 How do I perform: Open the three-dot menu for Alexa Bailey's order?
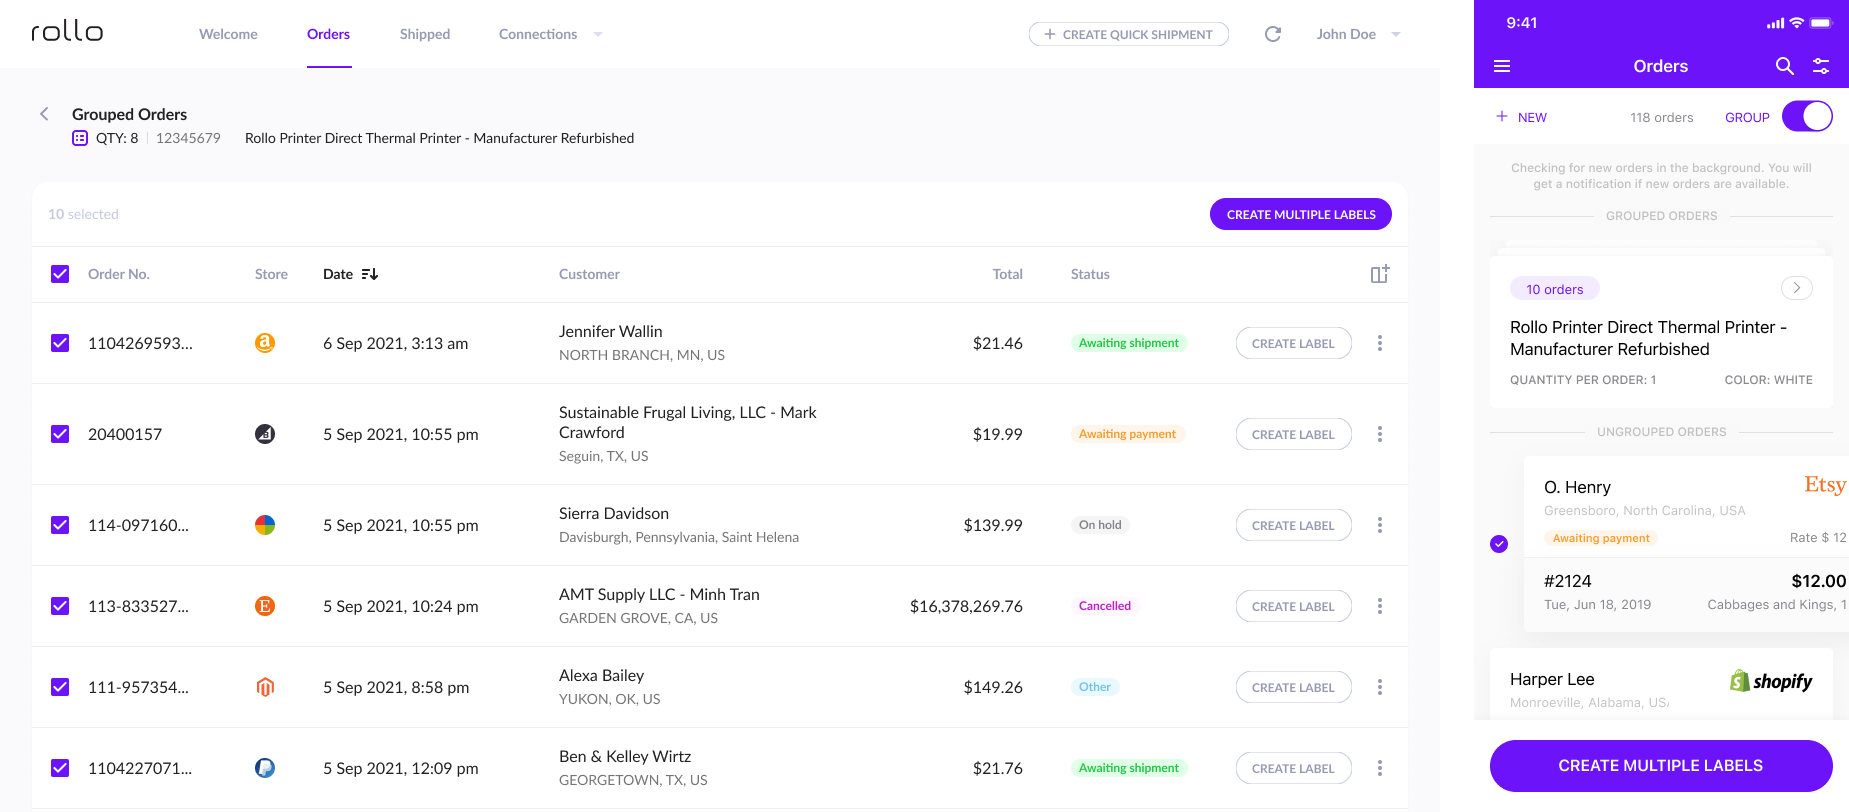tap(1379, 687)
